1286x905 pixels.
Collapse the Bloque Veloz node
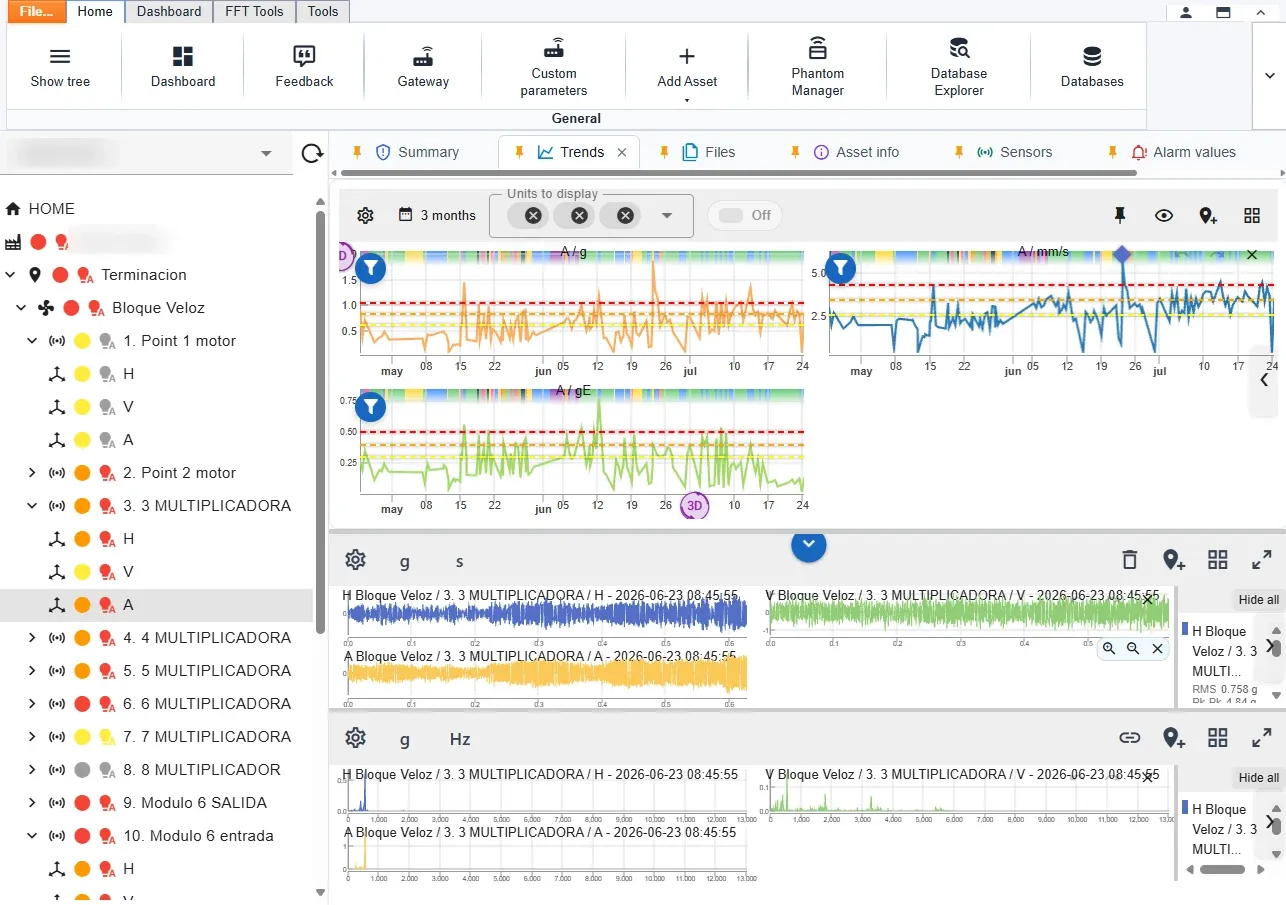21,307
